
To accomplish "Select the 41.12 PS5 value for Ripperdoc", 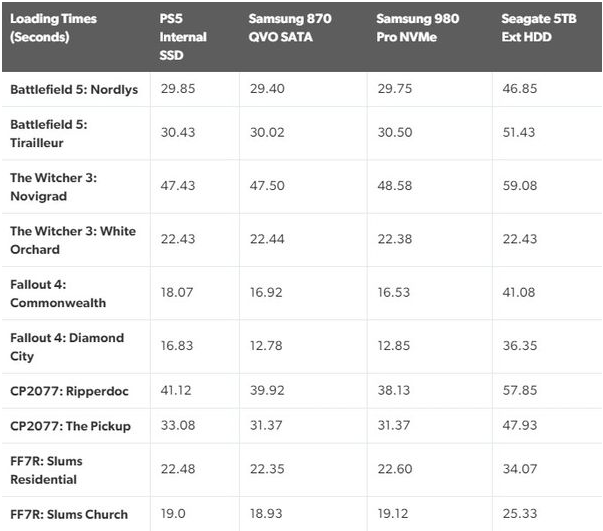I will coord(176,391).
